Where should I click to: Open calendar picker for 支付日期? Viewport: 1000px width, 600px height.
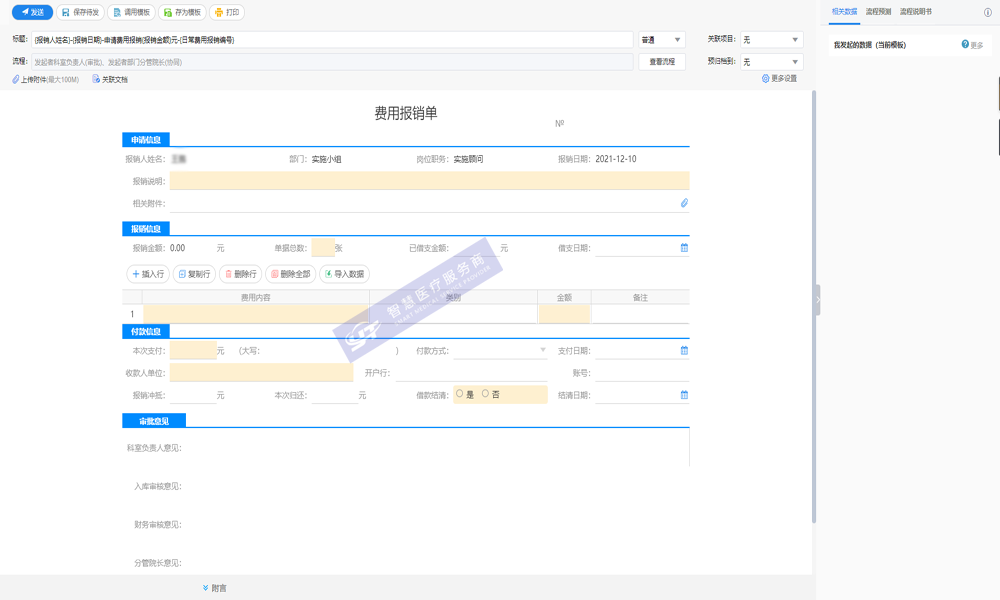[685, 351]
